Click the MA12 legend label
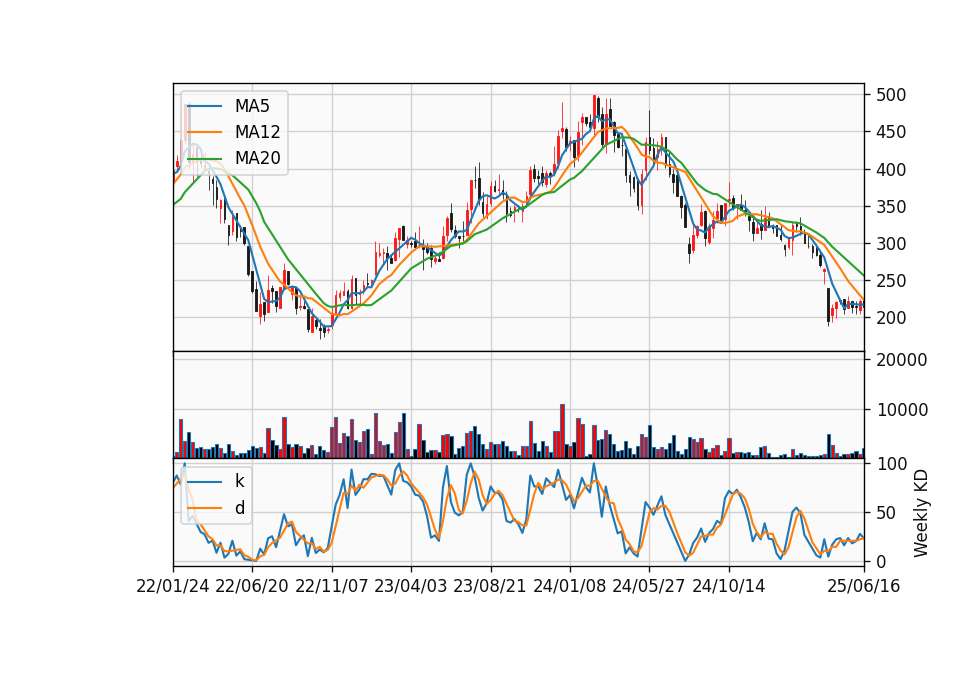Image resolution: width=960 pixels, height=690 pixels. (257, 132)
